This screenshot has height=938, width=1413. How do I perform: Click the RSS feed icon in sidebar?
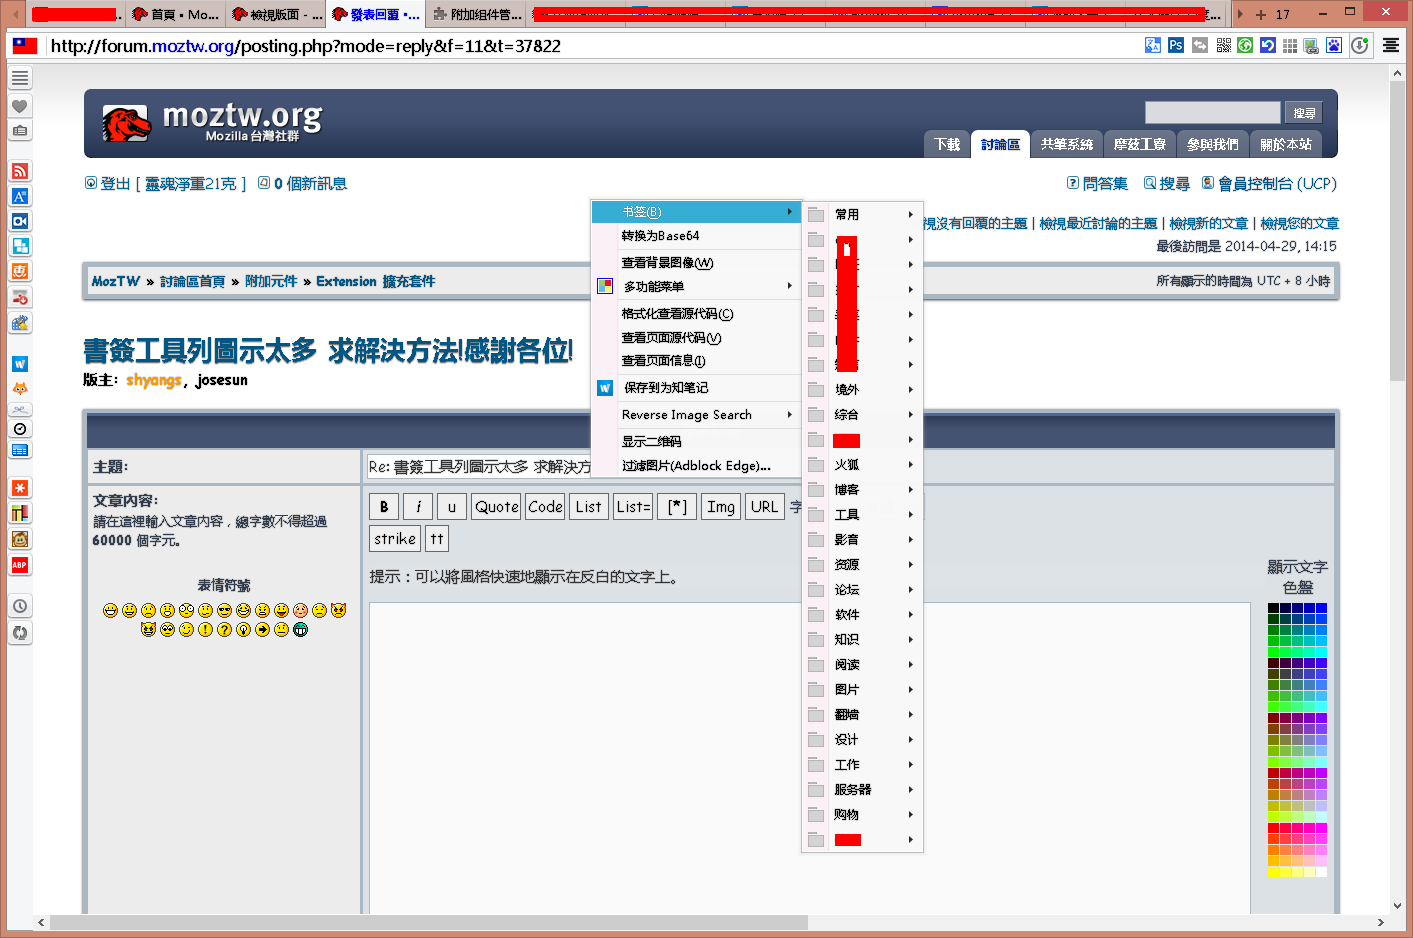(x=20, y=171)
